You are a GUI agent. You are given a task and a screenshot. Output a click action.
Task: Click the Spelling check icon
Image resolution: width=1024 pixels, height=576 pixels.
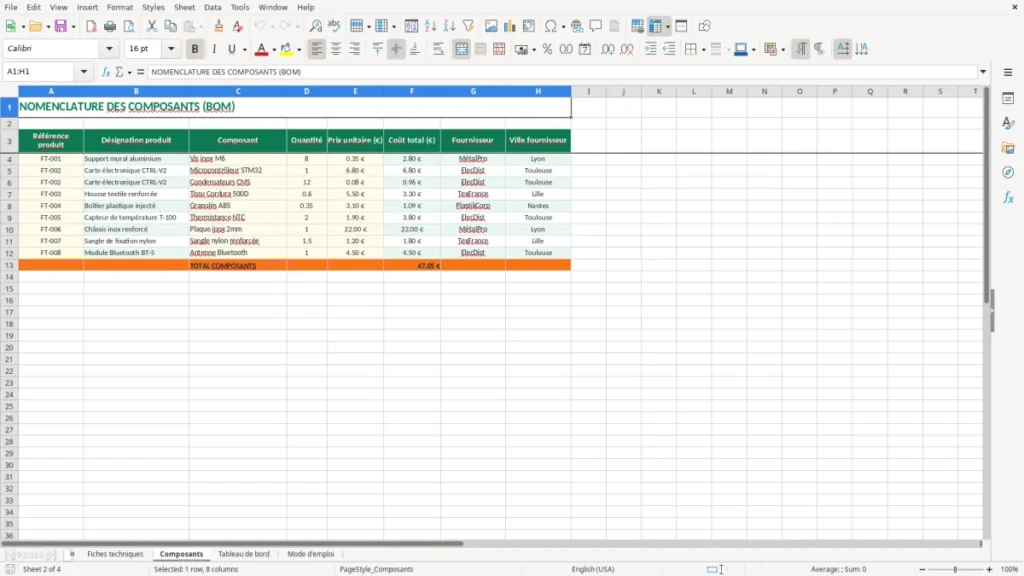334,26
